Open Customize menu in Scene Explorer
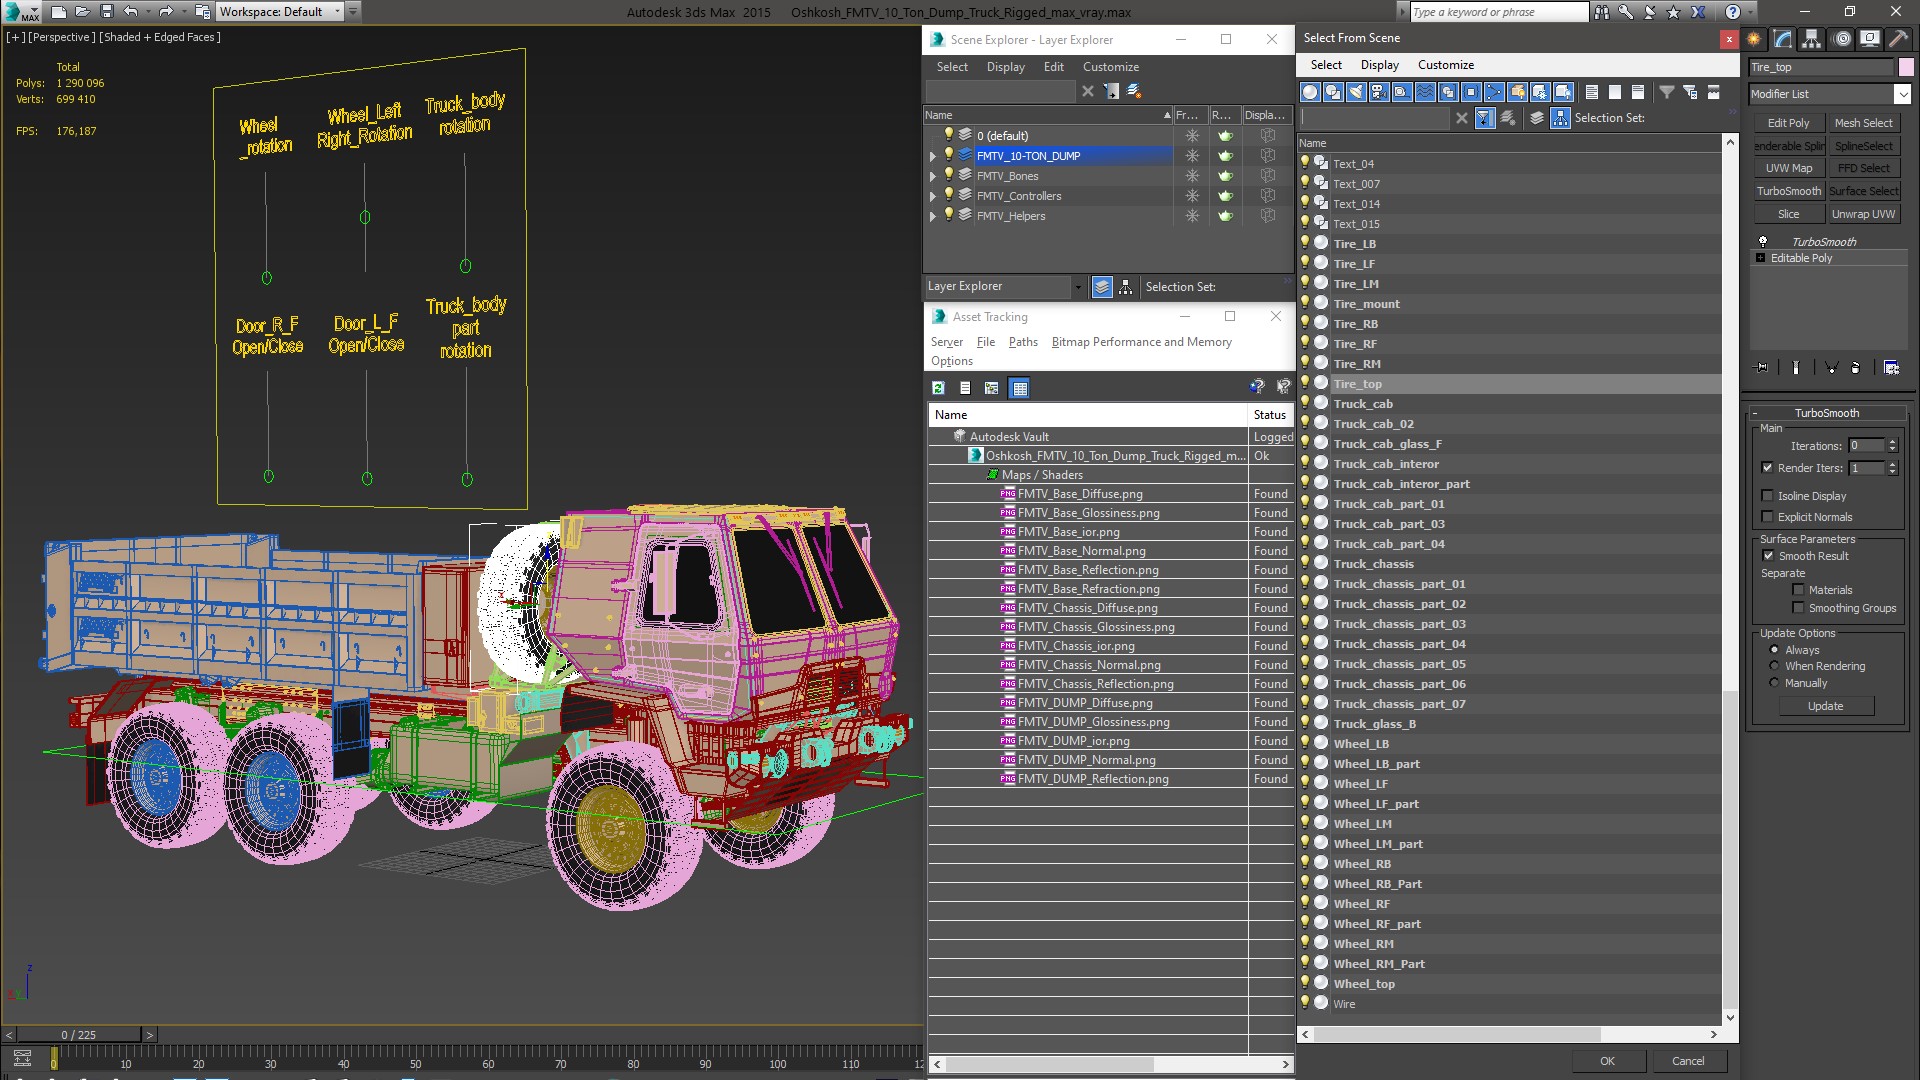The width and height of the screenshot is (1920, 1080). 1110,67
